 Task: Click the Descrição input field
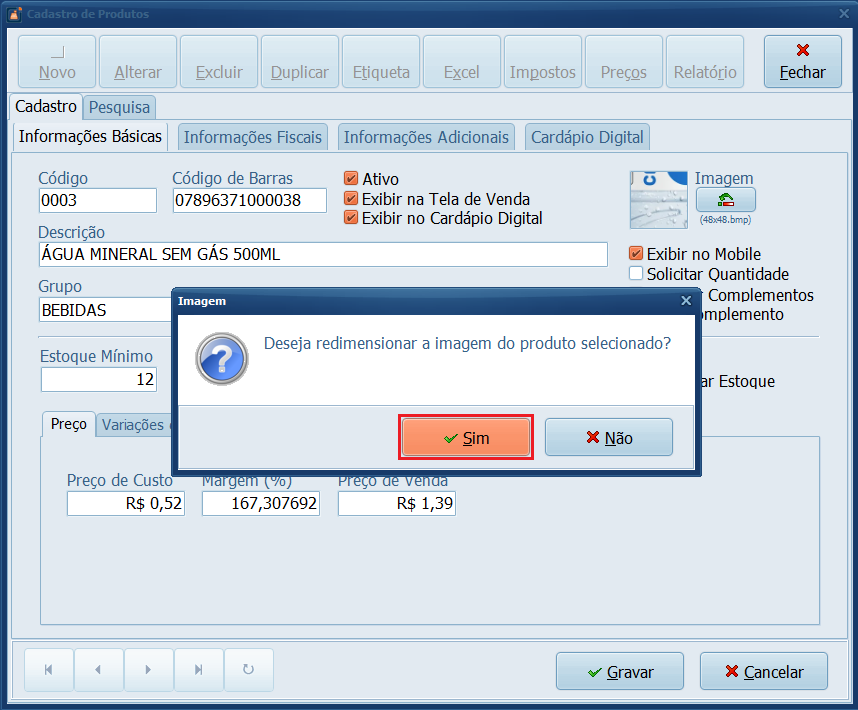[x=322, y=255]
